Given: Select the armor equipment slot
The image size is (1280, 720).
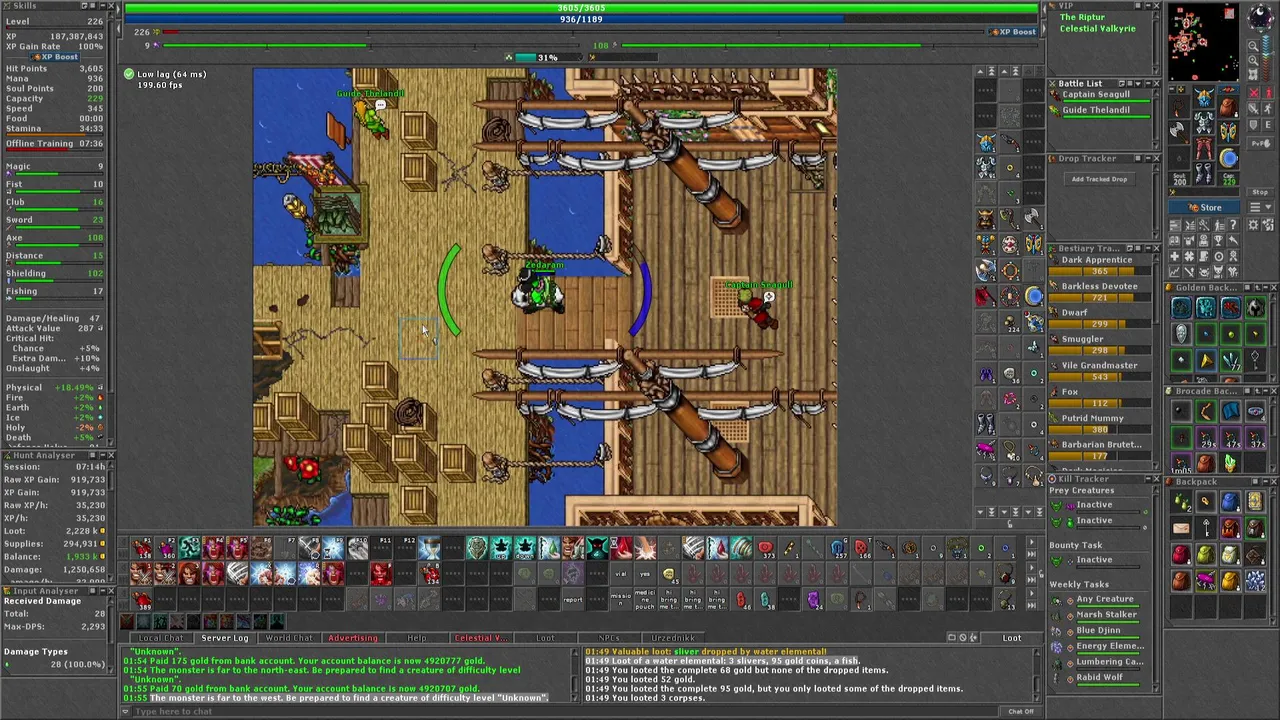Looking at the screenshot, I should coord(1205,122).
